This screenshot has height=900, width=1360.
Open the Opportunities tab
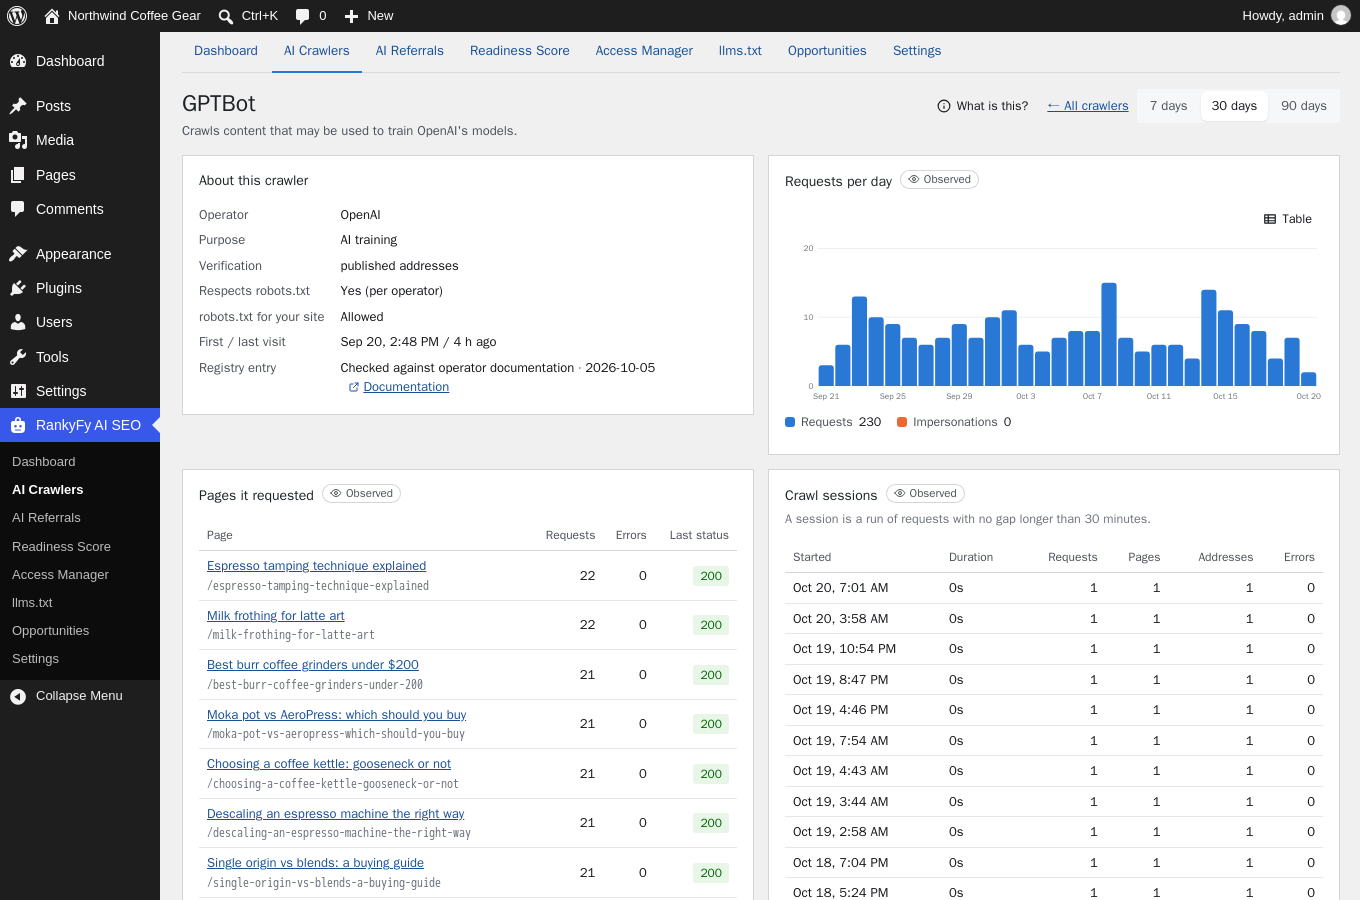click(827, 51)
